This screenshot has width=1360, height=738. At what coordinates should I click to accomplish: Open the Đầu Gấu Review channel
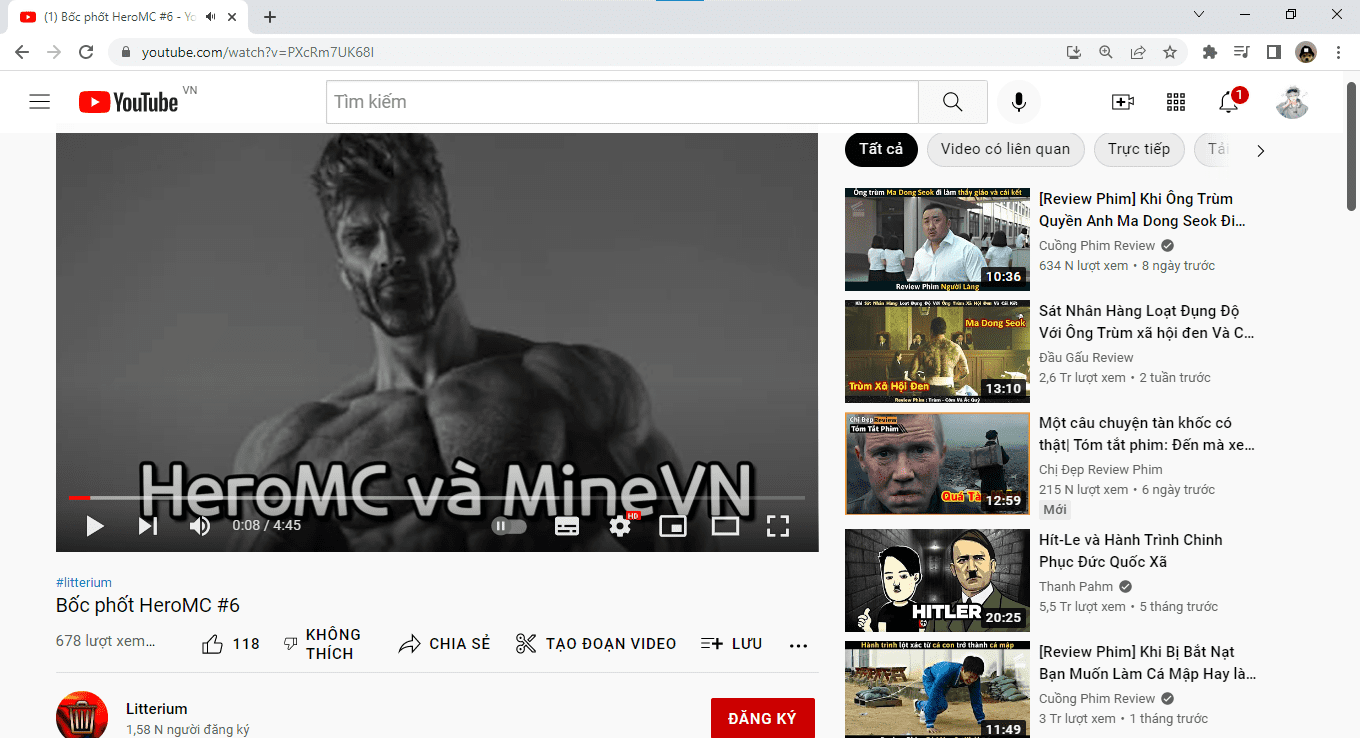1086,357
